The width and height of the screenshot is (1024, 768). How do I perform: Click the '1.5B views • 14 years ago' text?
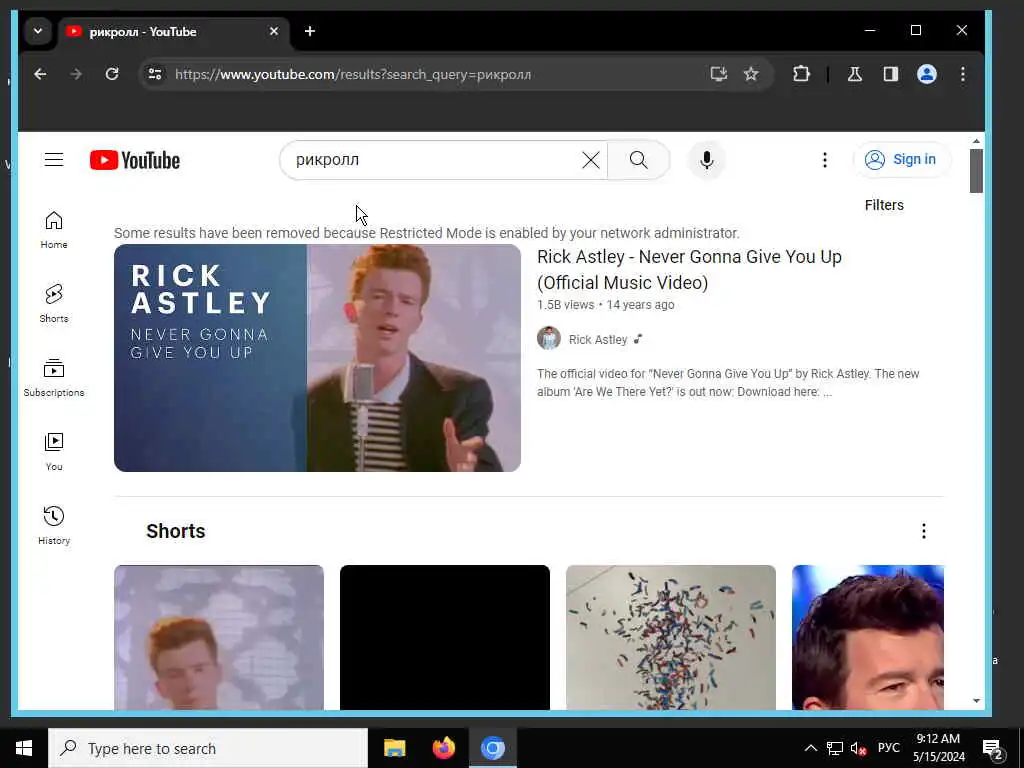pos(605,305)
